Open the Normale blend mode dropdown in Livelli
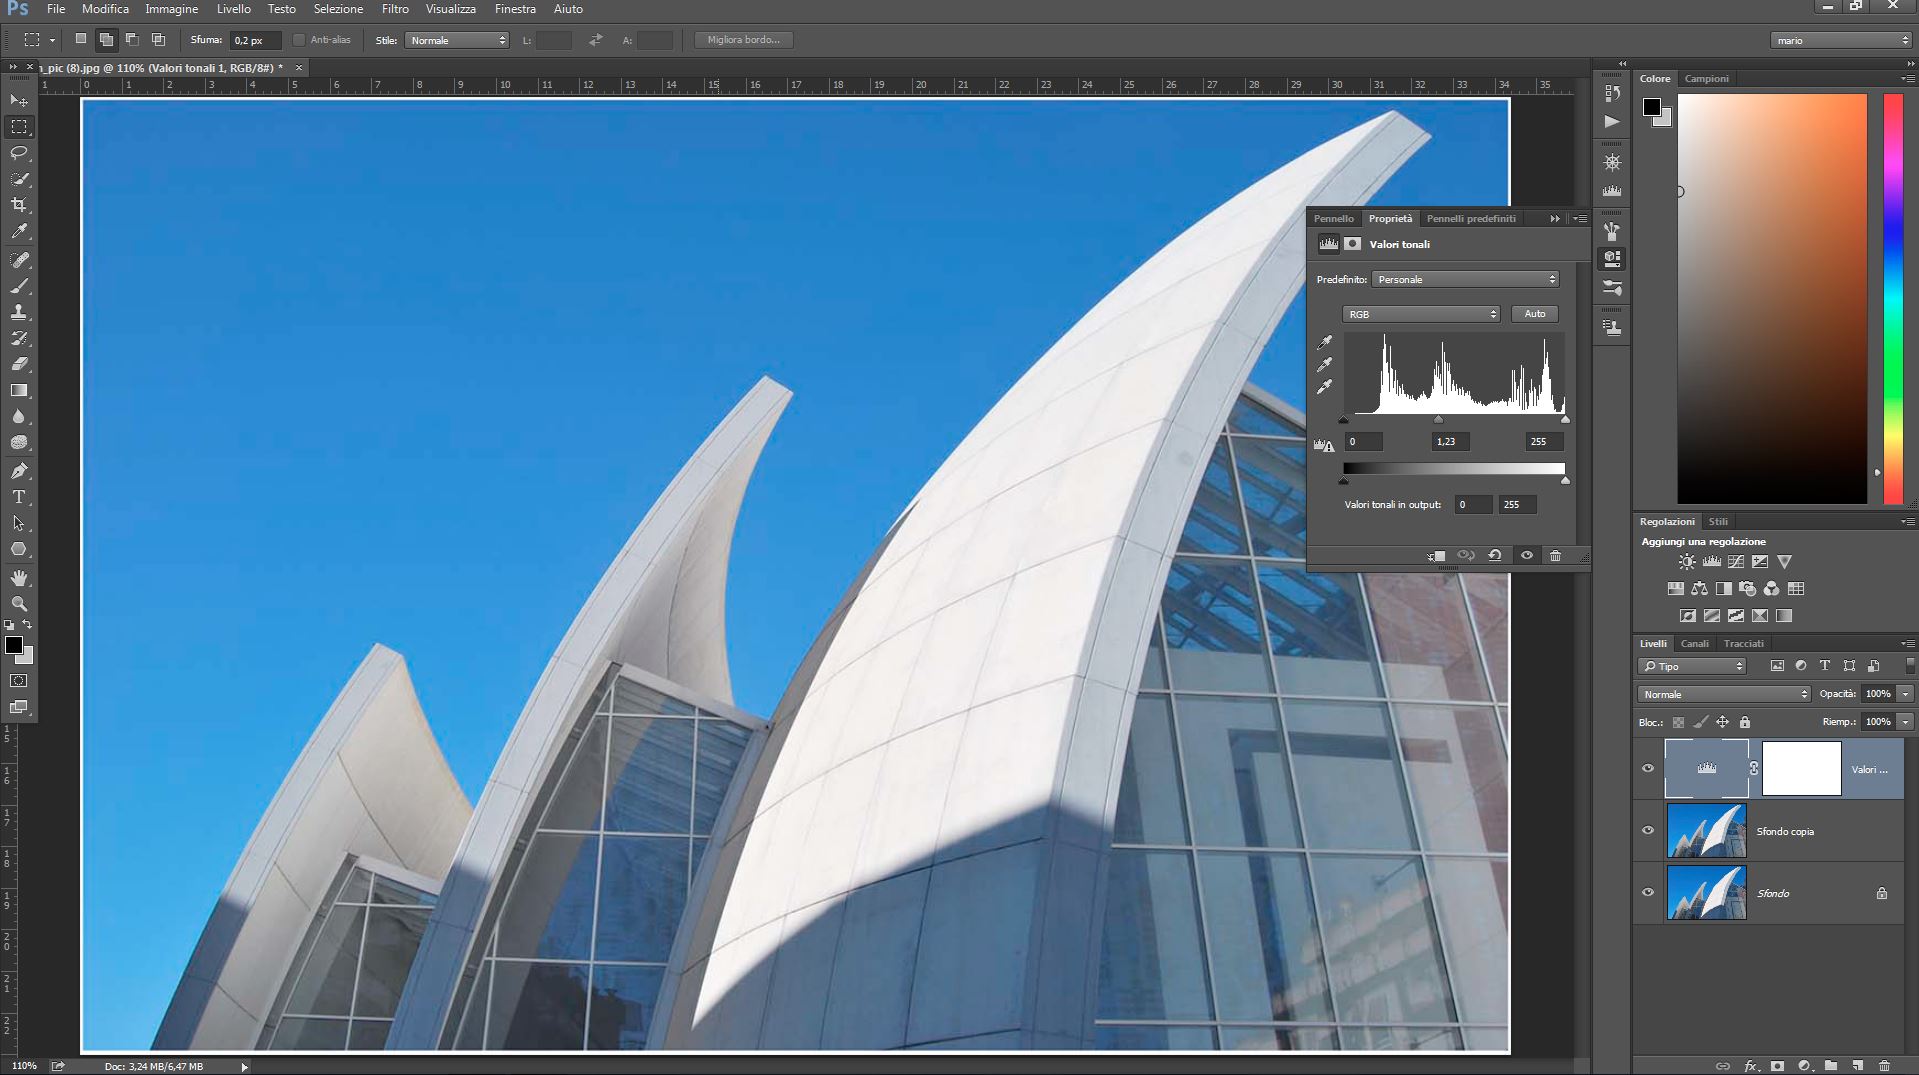Screen dimensions: 1919x1075 (1724, 694)
